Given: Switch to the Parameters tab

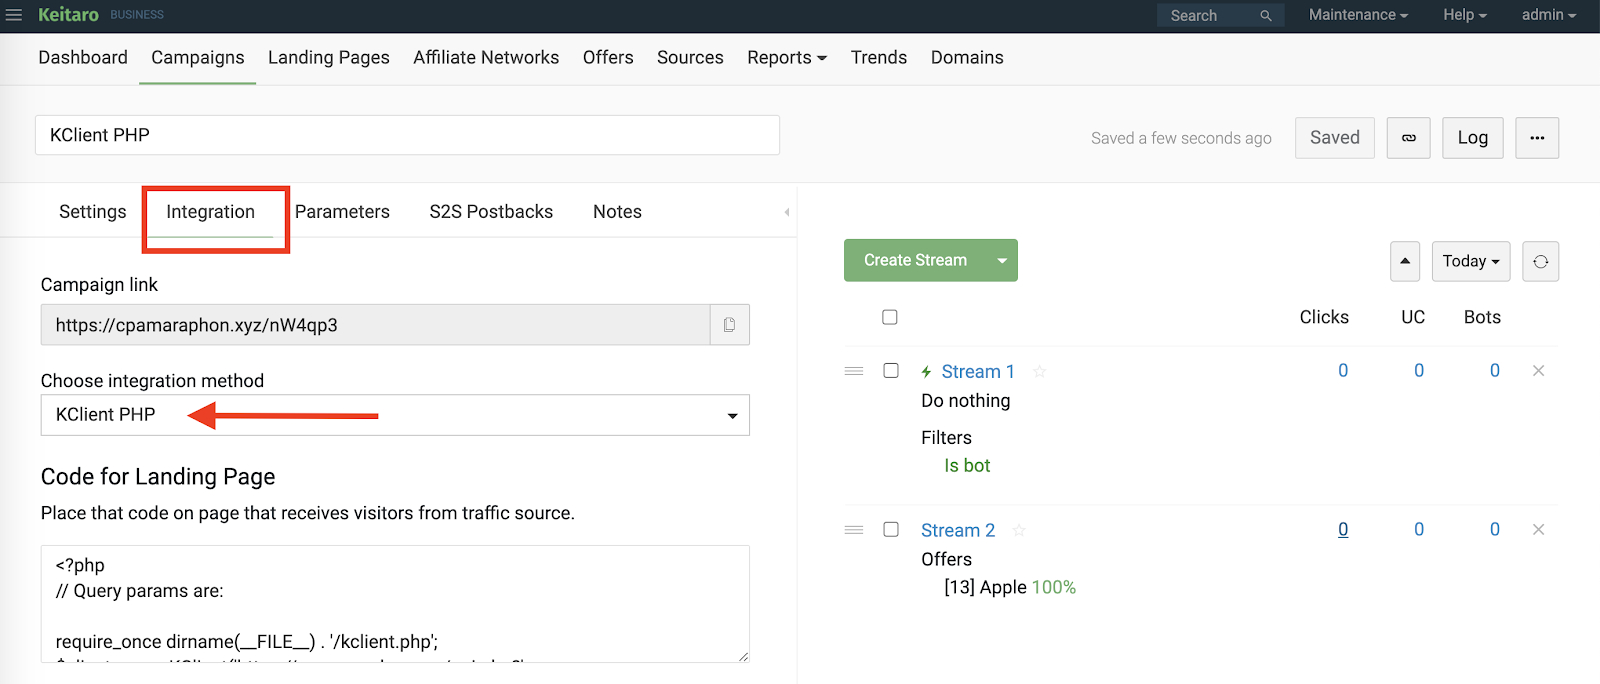Looking at the screenshot, I should pos(342,212).
